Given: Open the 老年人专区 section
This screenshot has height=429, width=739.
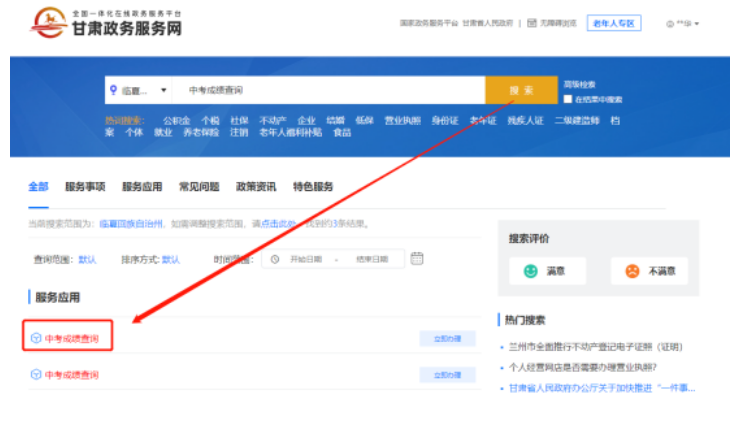Looking at the screenshot, I should (613, 23).
